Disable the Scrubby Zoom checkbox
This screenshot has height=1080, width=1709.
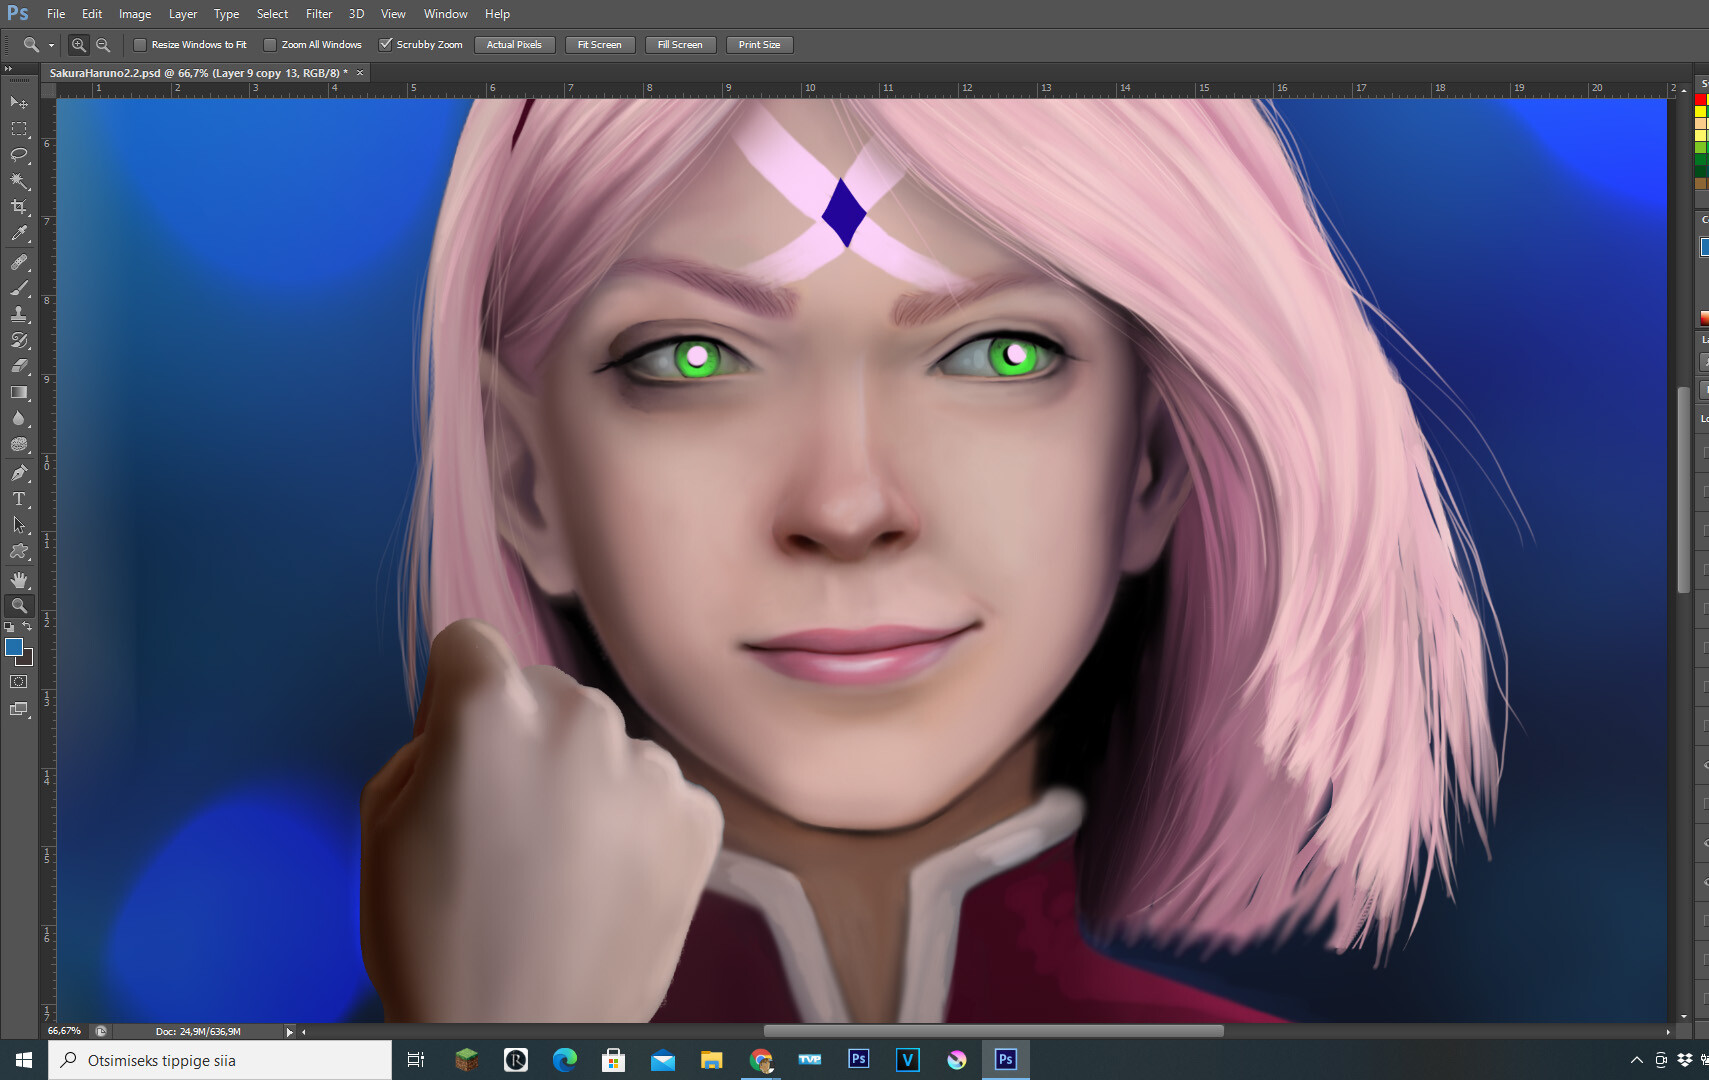point(387,44)
